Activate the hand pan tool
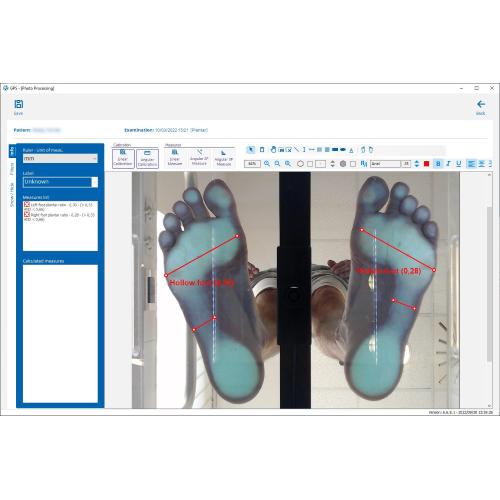The image size is (500, 500). (273, 150)
